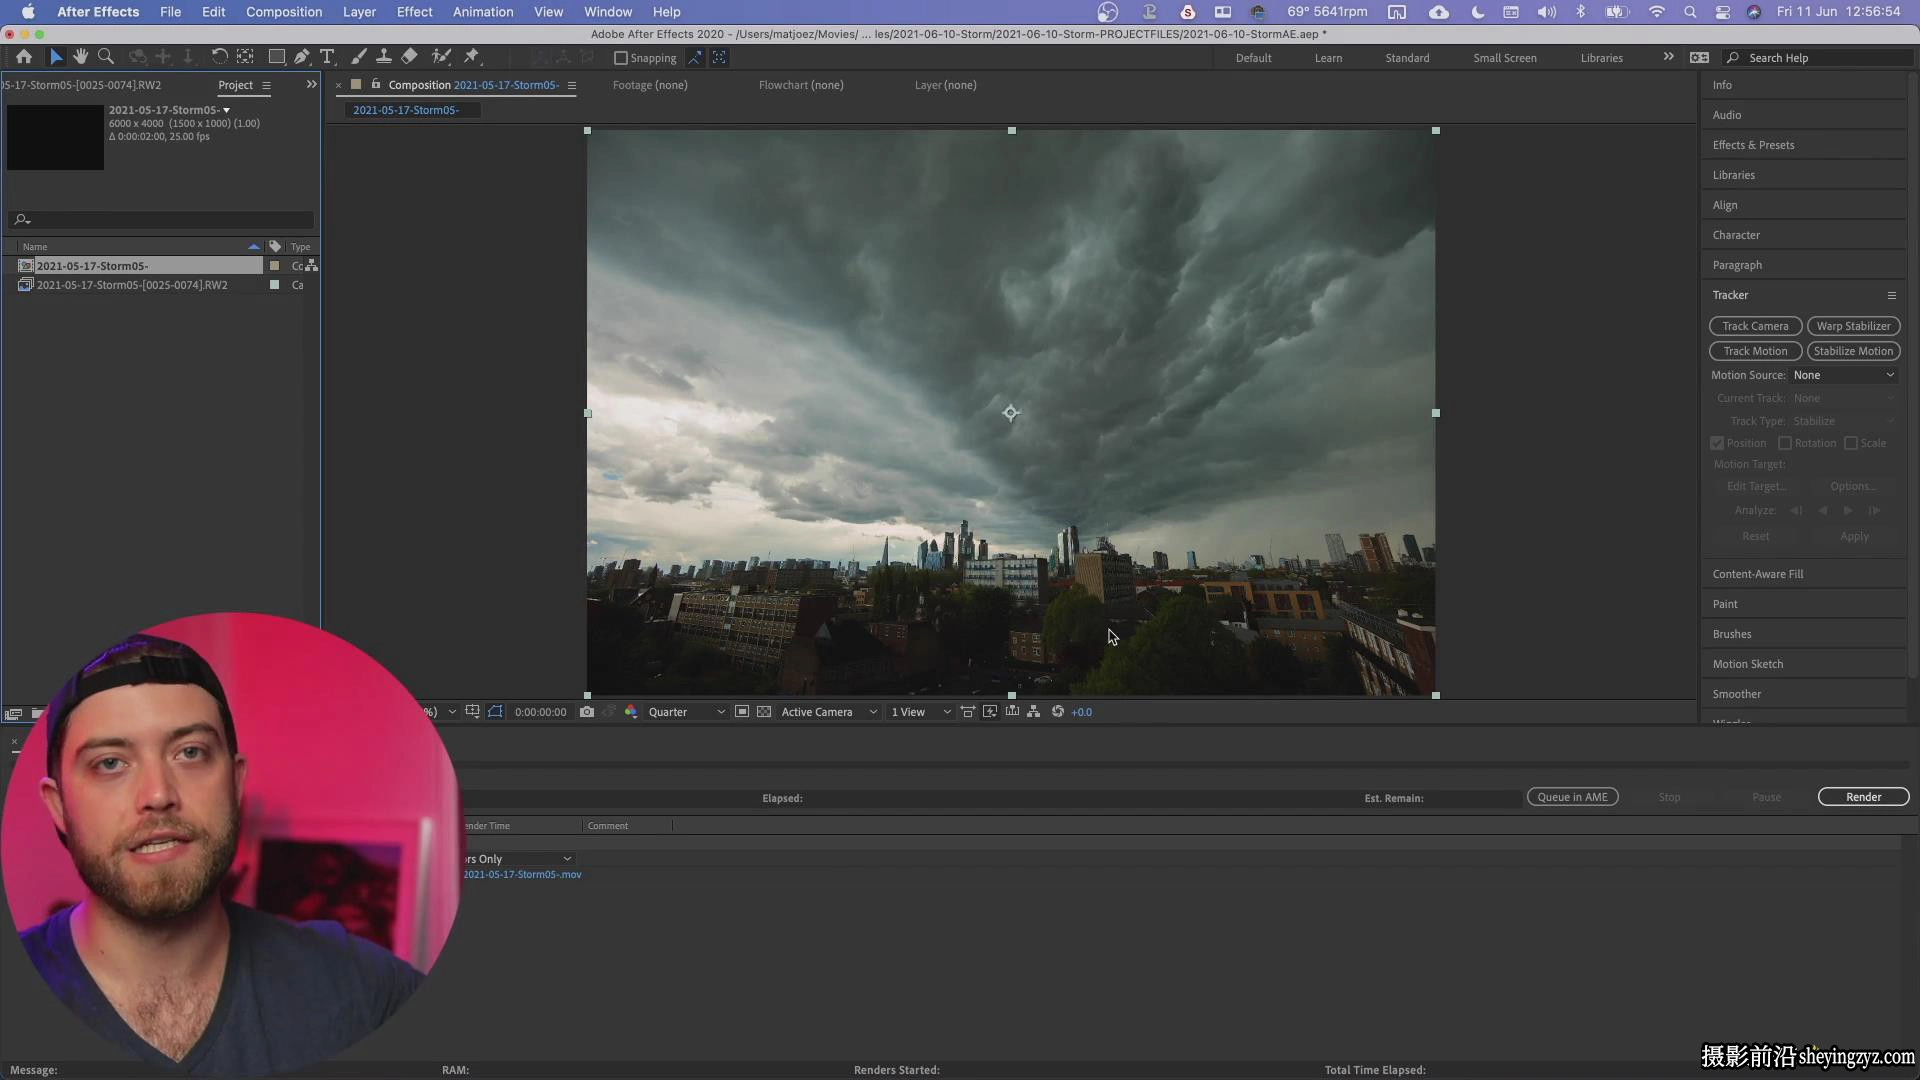Select the Roto Brush tool
This screenshot has height=1080, width=1920.
[441, 57]
